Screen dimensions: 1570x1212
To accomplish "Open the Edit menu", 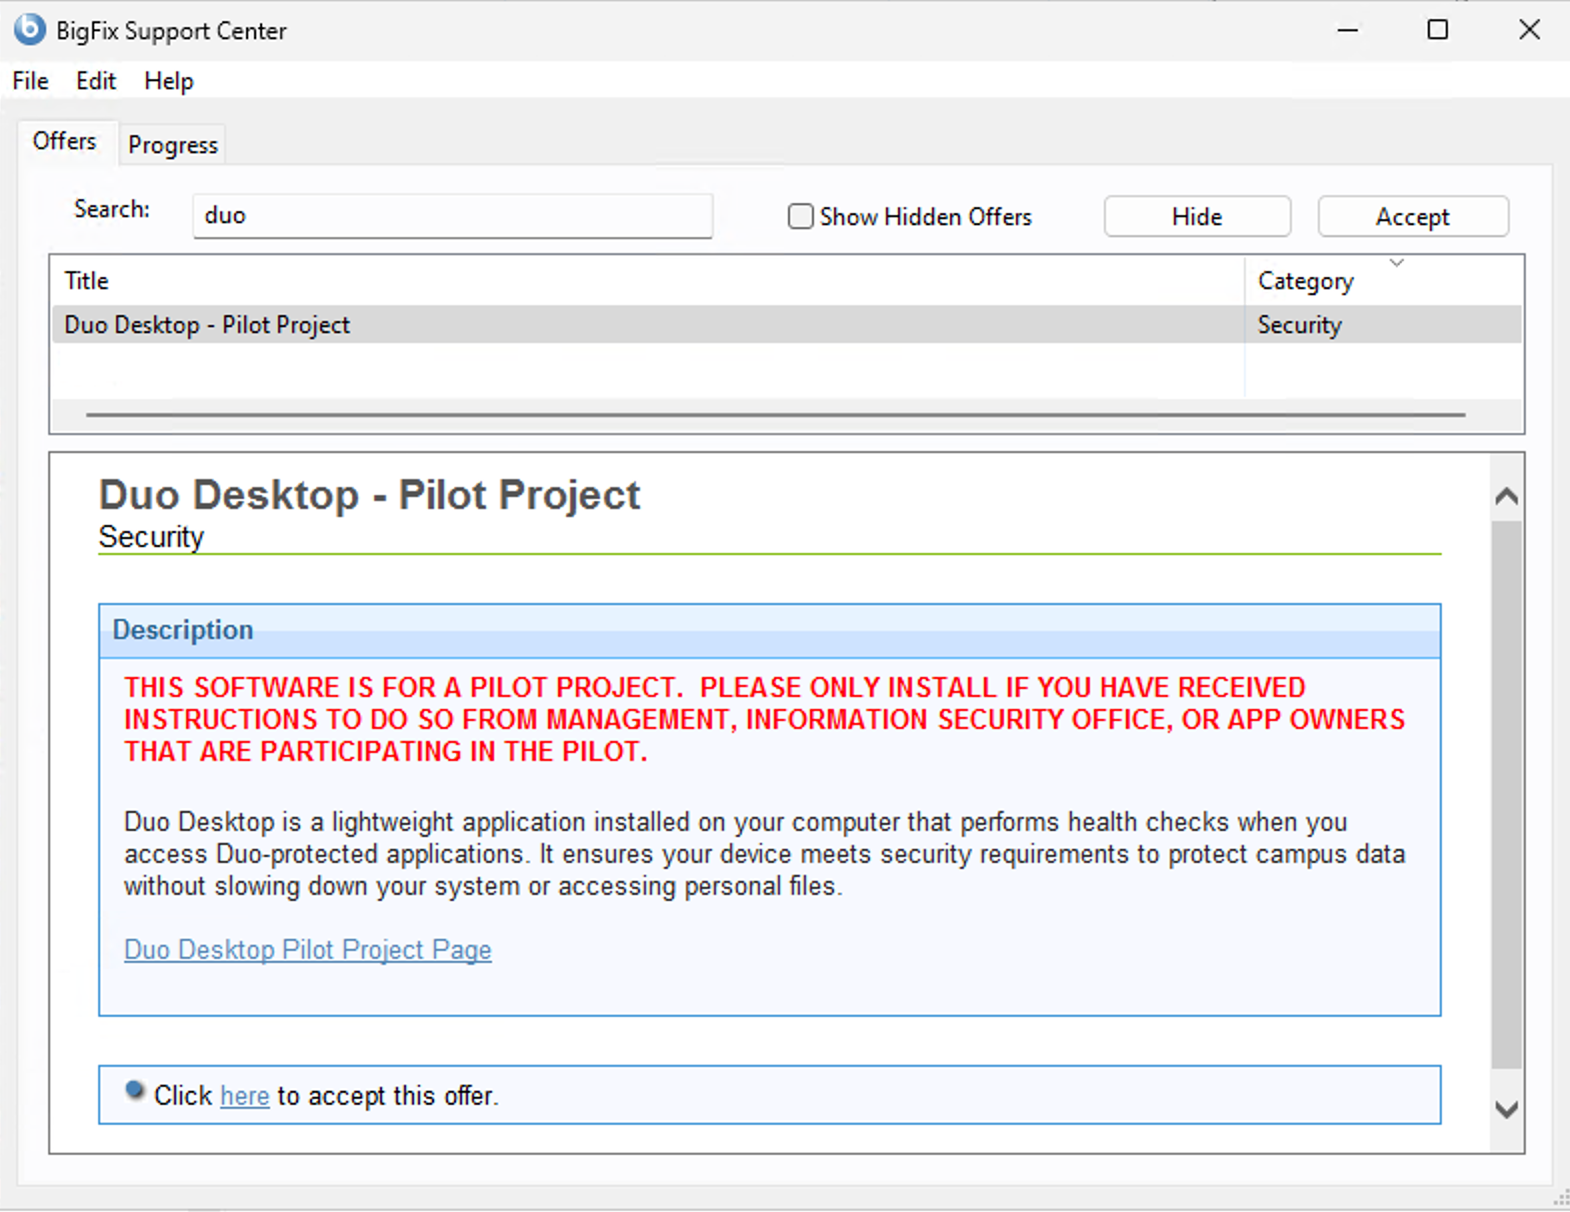I will click(96, 81).
